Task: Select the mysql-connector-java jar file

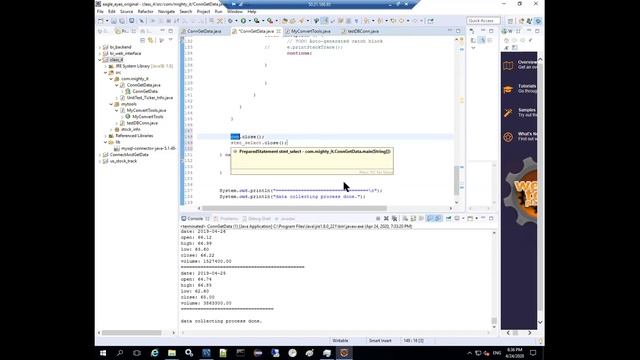Action: [148, 148]
